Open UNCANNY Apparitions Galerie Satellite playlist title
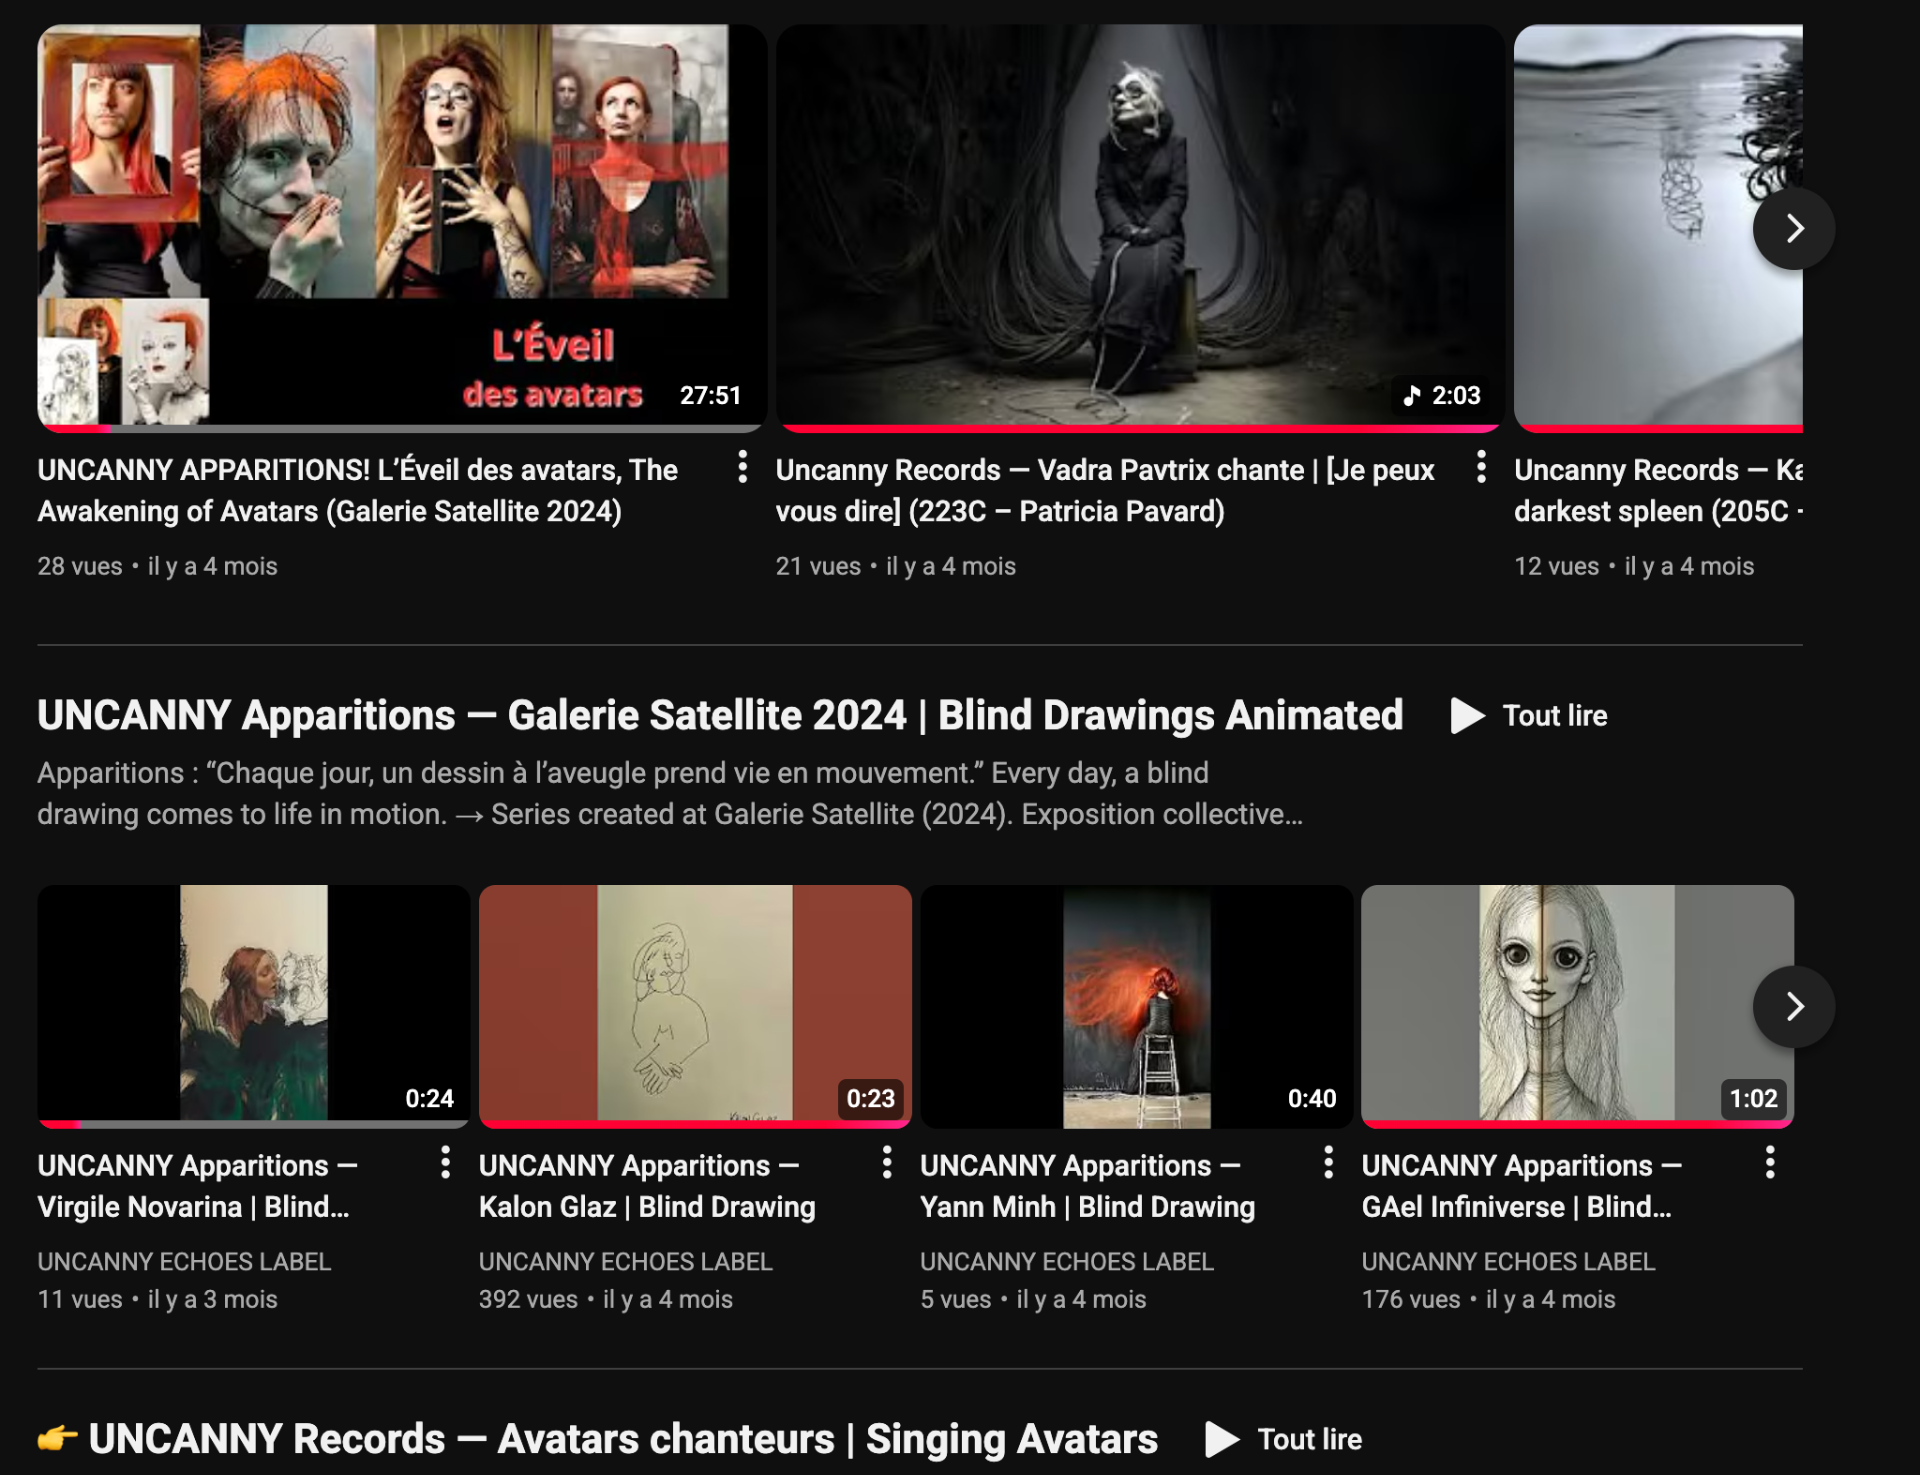 click(720, 716)
